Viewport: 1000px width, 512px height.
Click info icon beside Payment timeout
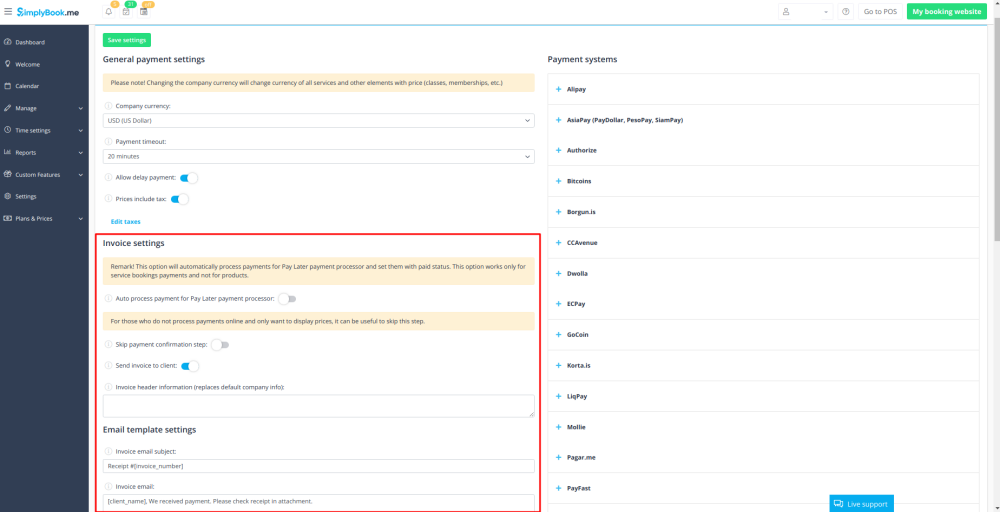pyautogui.click(x=108, y=142)
